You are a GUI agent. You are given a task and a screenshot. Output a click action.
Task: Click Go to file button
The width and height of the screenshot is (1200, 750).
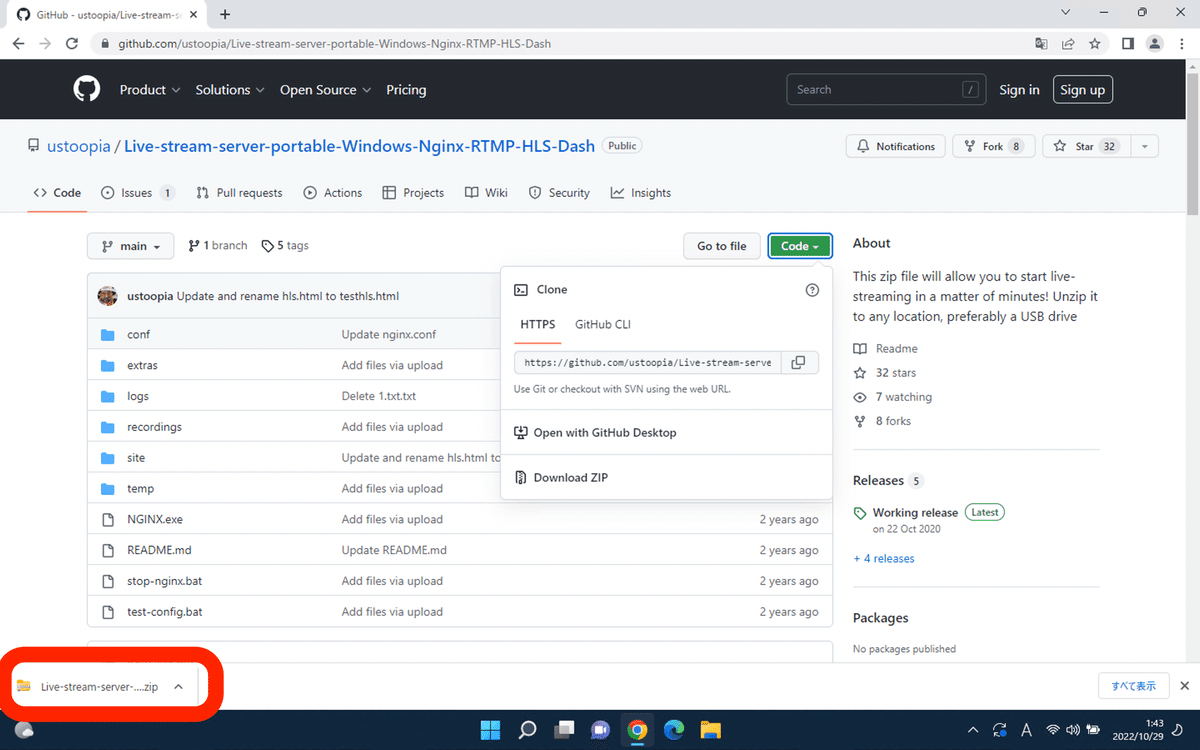click(722, 246)
